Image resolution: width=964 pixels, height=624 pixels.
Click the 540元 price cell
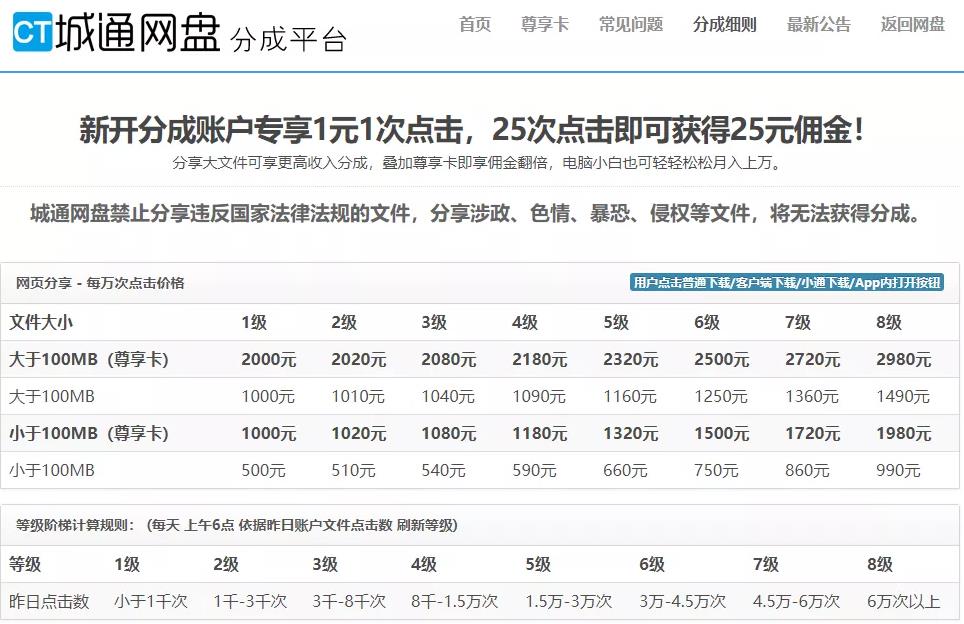point(443,470)
